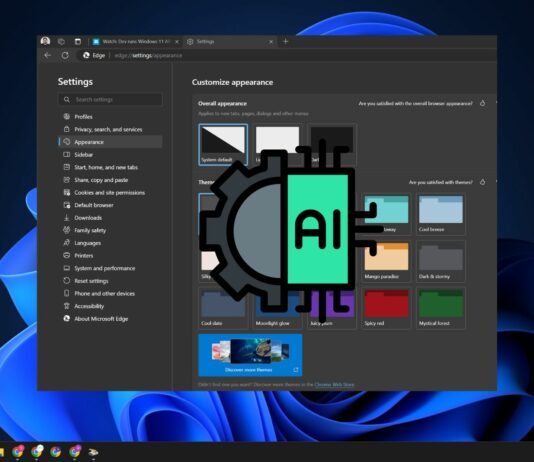Open the Chrome Web Store link

tap(334, 385)
